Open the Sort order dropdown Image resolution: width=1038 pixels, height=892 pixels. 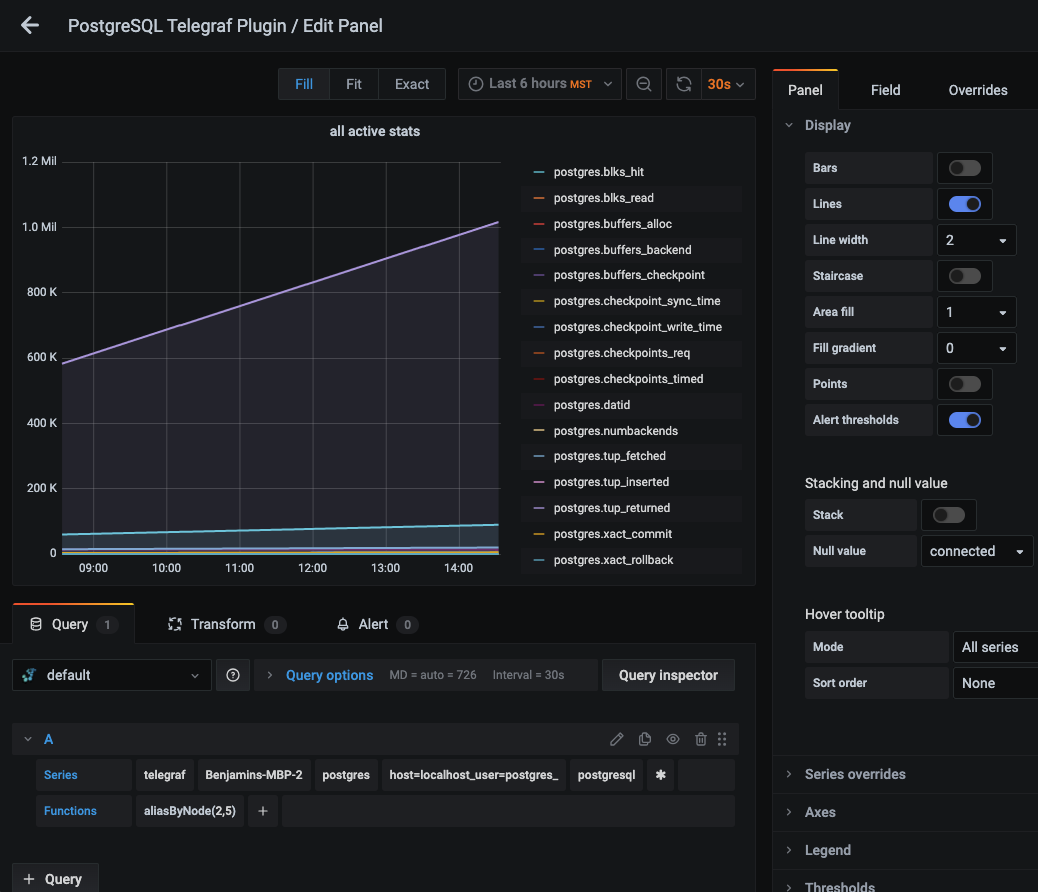click(995, 683)
